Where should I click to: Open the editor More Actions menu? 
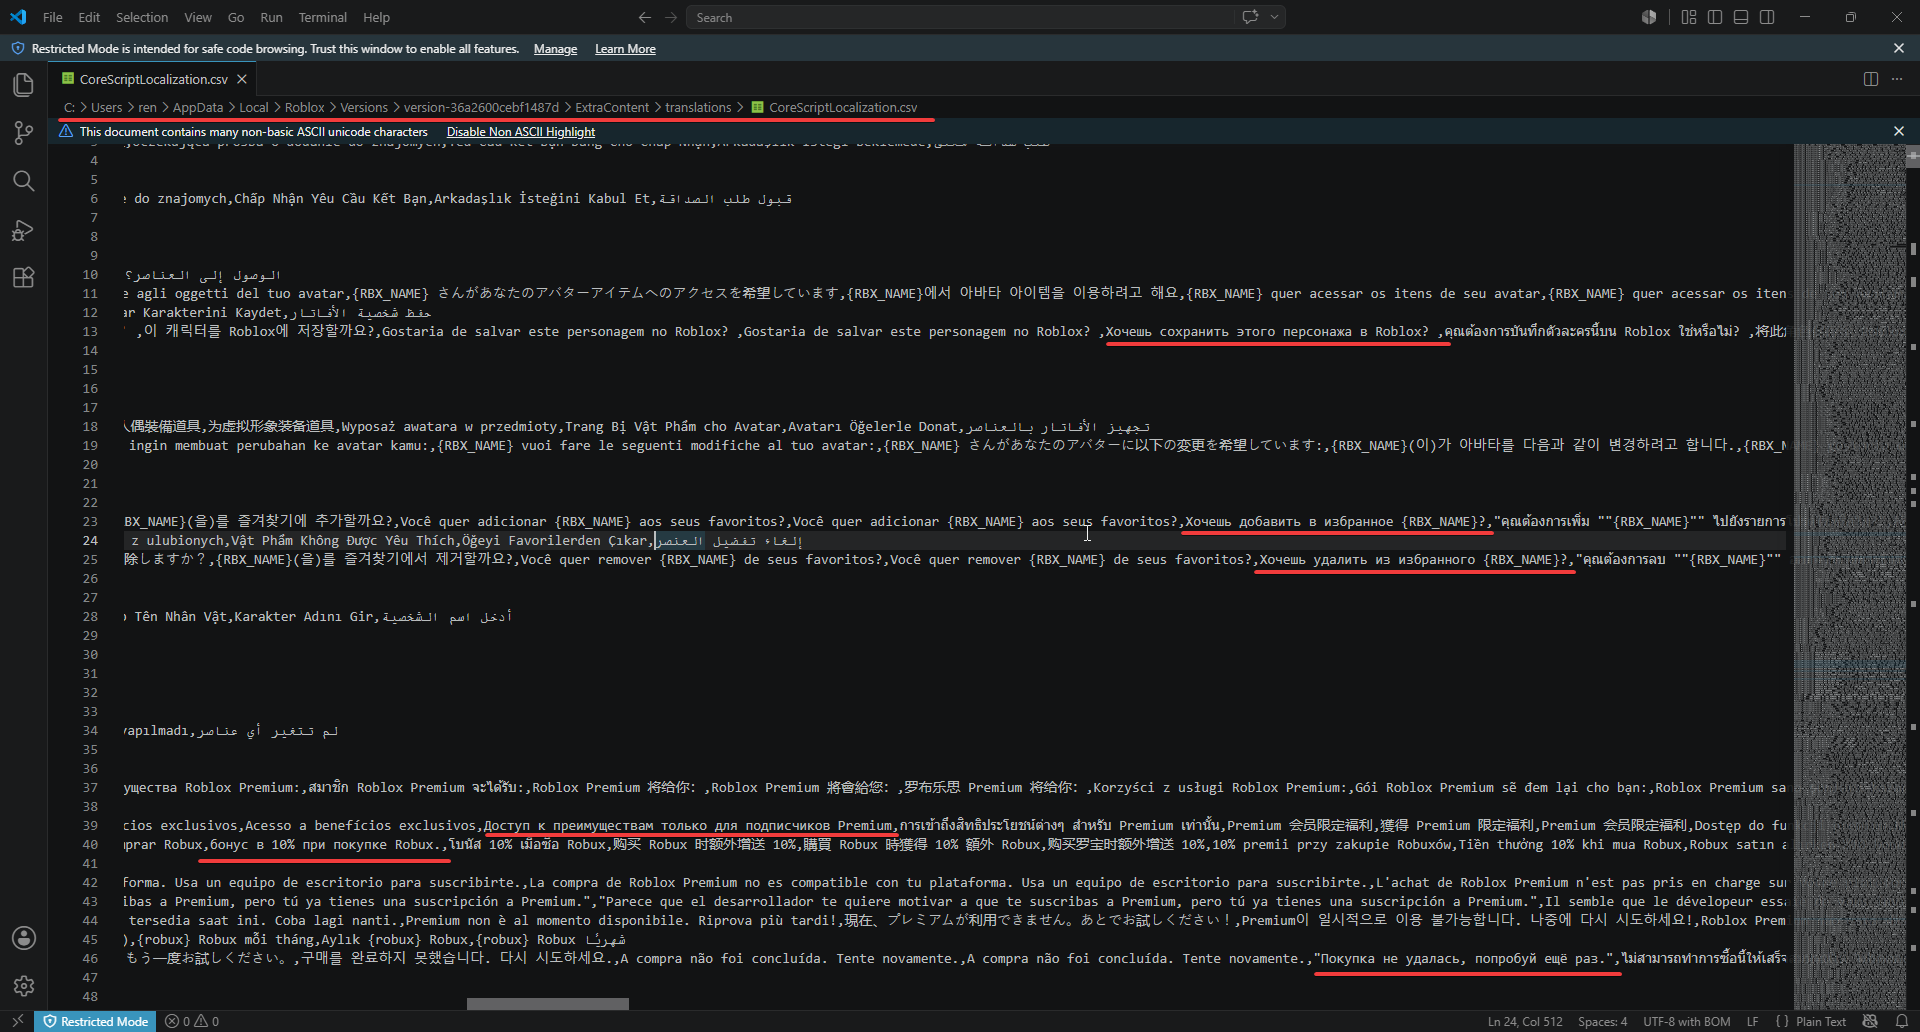coord(1897,79)
